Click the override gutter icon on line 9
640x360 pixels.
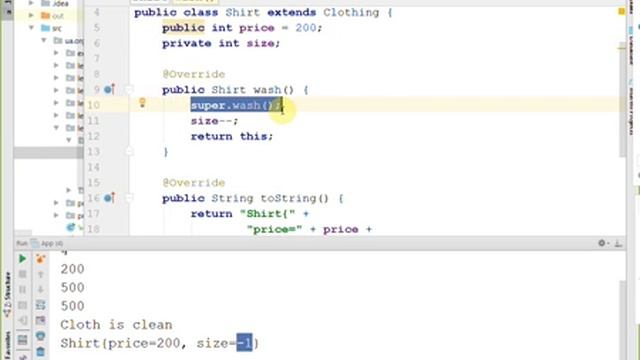109,89
